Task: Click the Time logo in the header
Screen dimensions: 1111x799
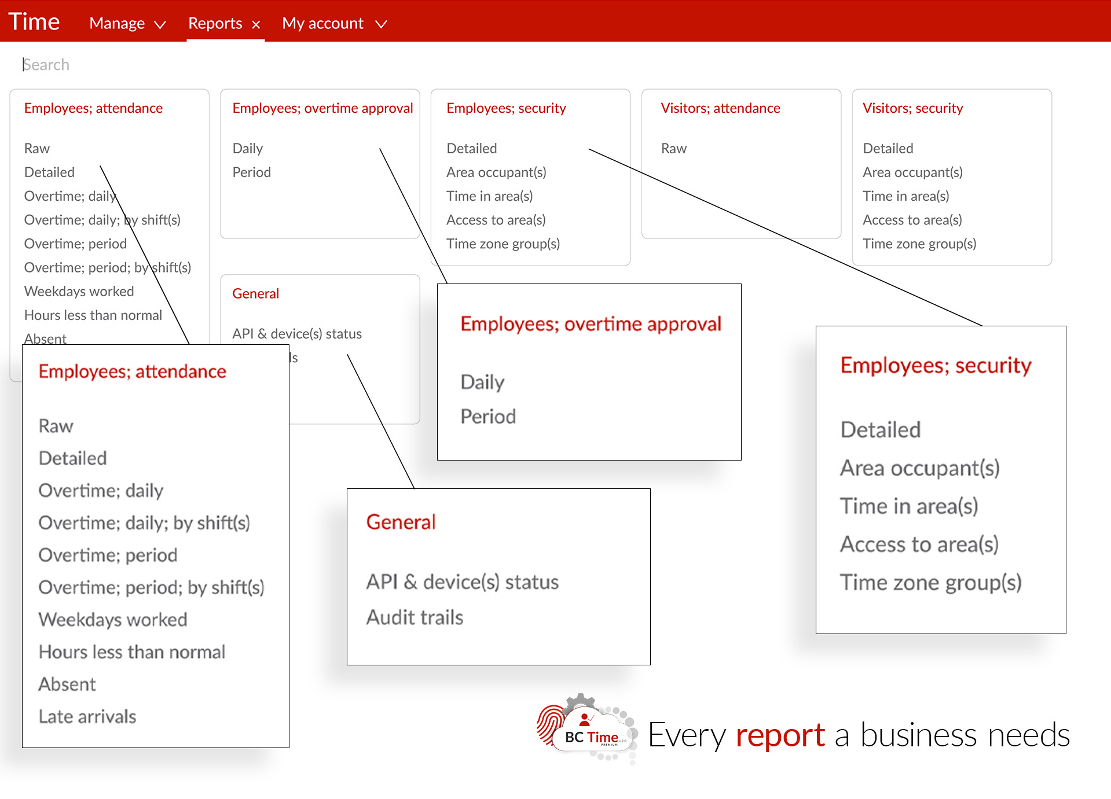Action: (x=34, y=22)
